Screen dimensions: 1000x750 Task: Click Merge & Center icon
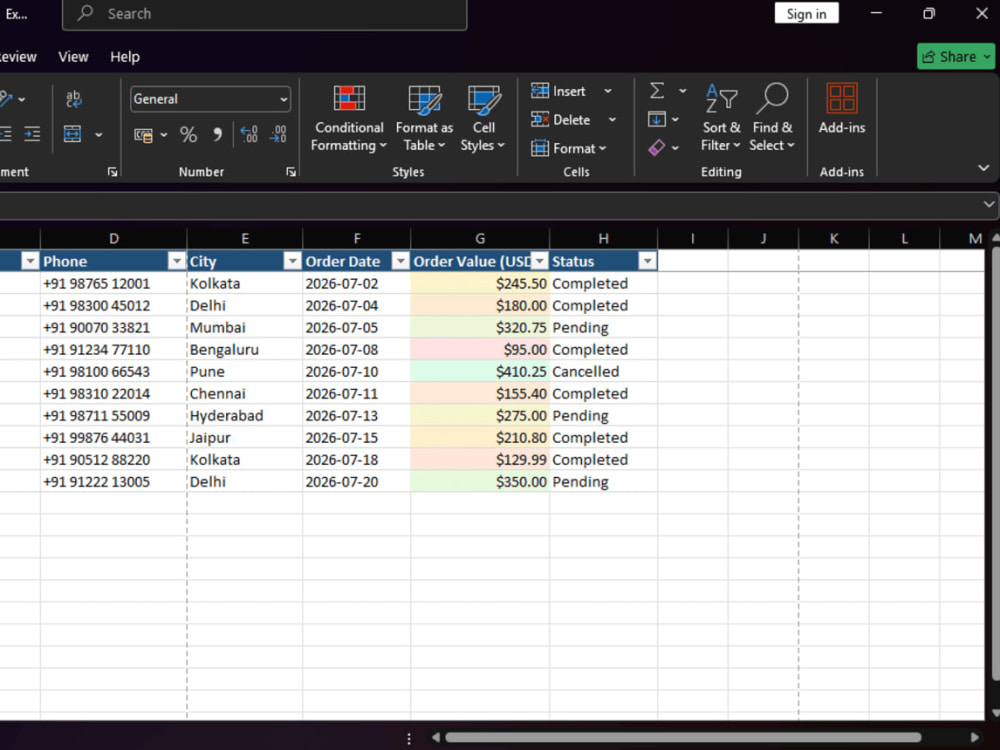point(73,135)
